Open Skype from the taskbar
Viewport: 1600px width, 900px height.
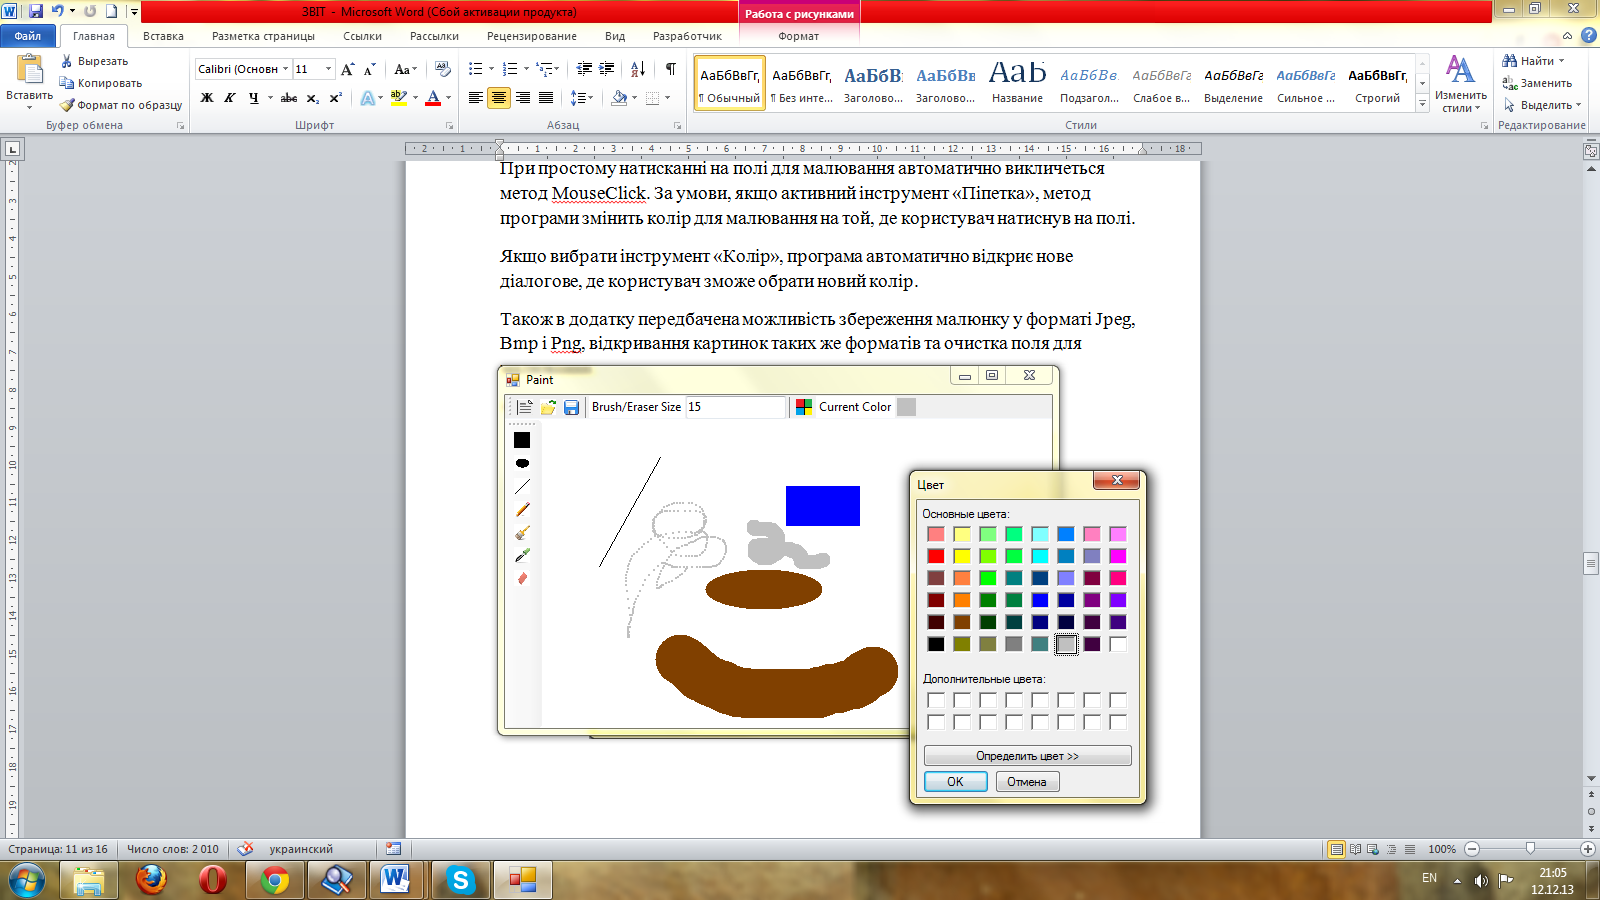click(460, 880)
